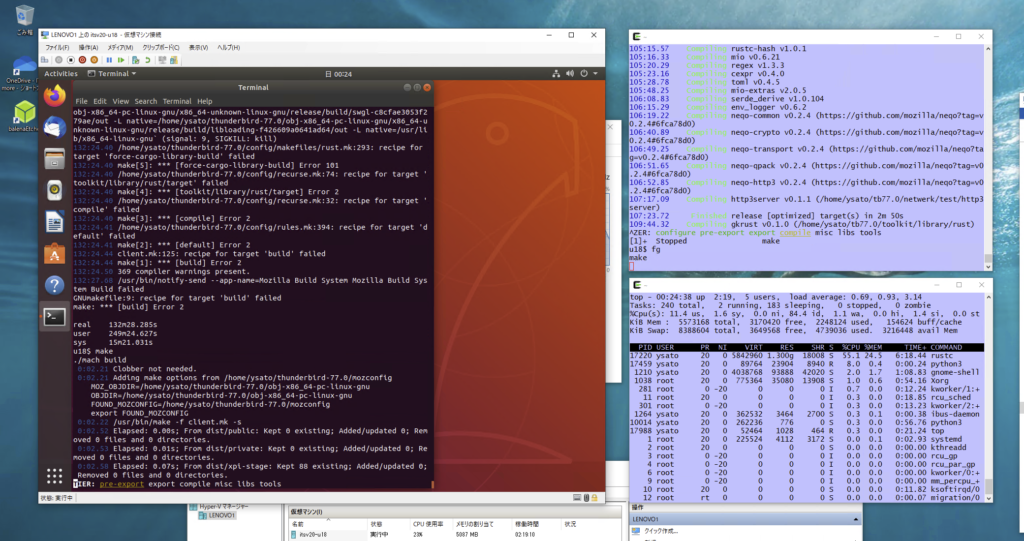The height and width of the screenshot is (541, 1024).
Task: Open Rhythmbox music player in dock
Action: [x=54, y=189]
